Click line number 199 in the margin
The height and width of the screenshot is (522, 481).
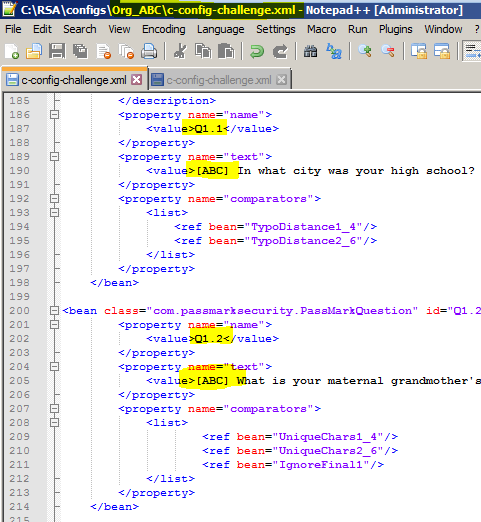(19, 297)
